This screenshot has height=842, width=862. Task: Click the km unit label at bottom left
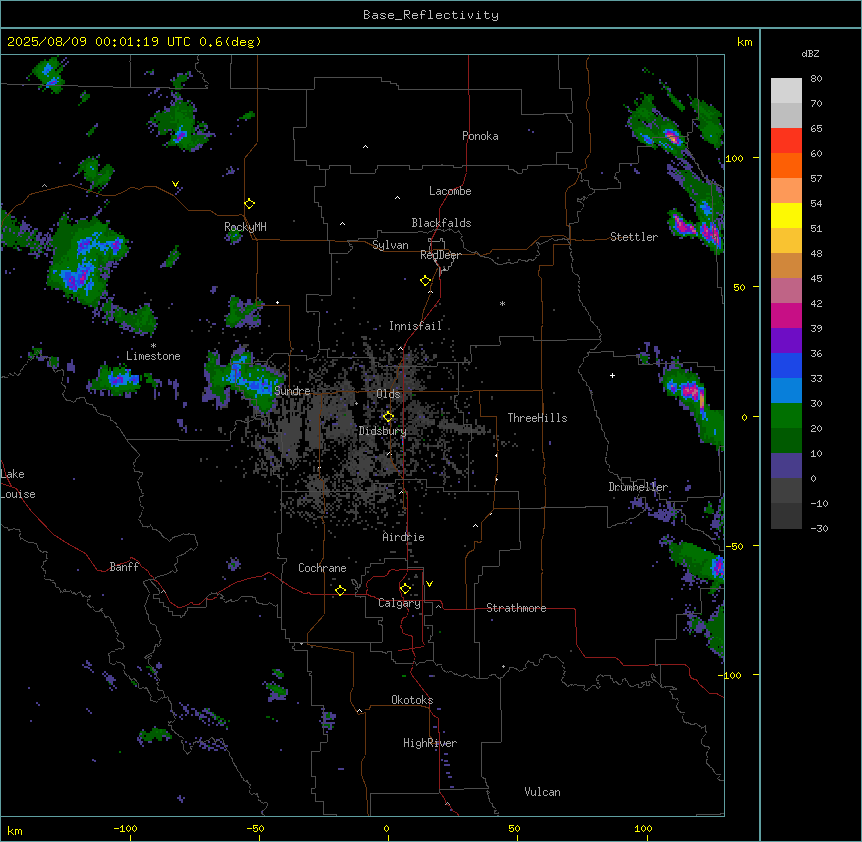14,831
